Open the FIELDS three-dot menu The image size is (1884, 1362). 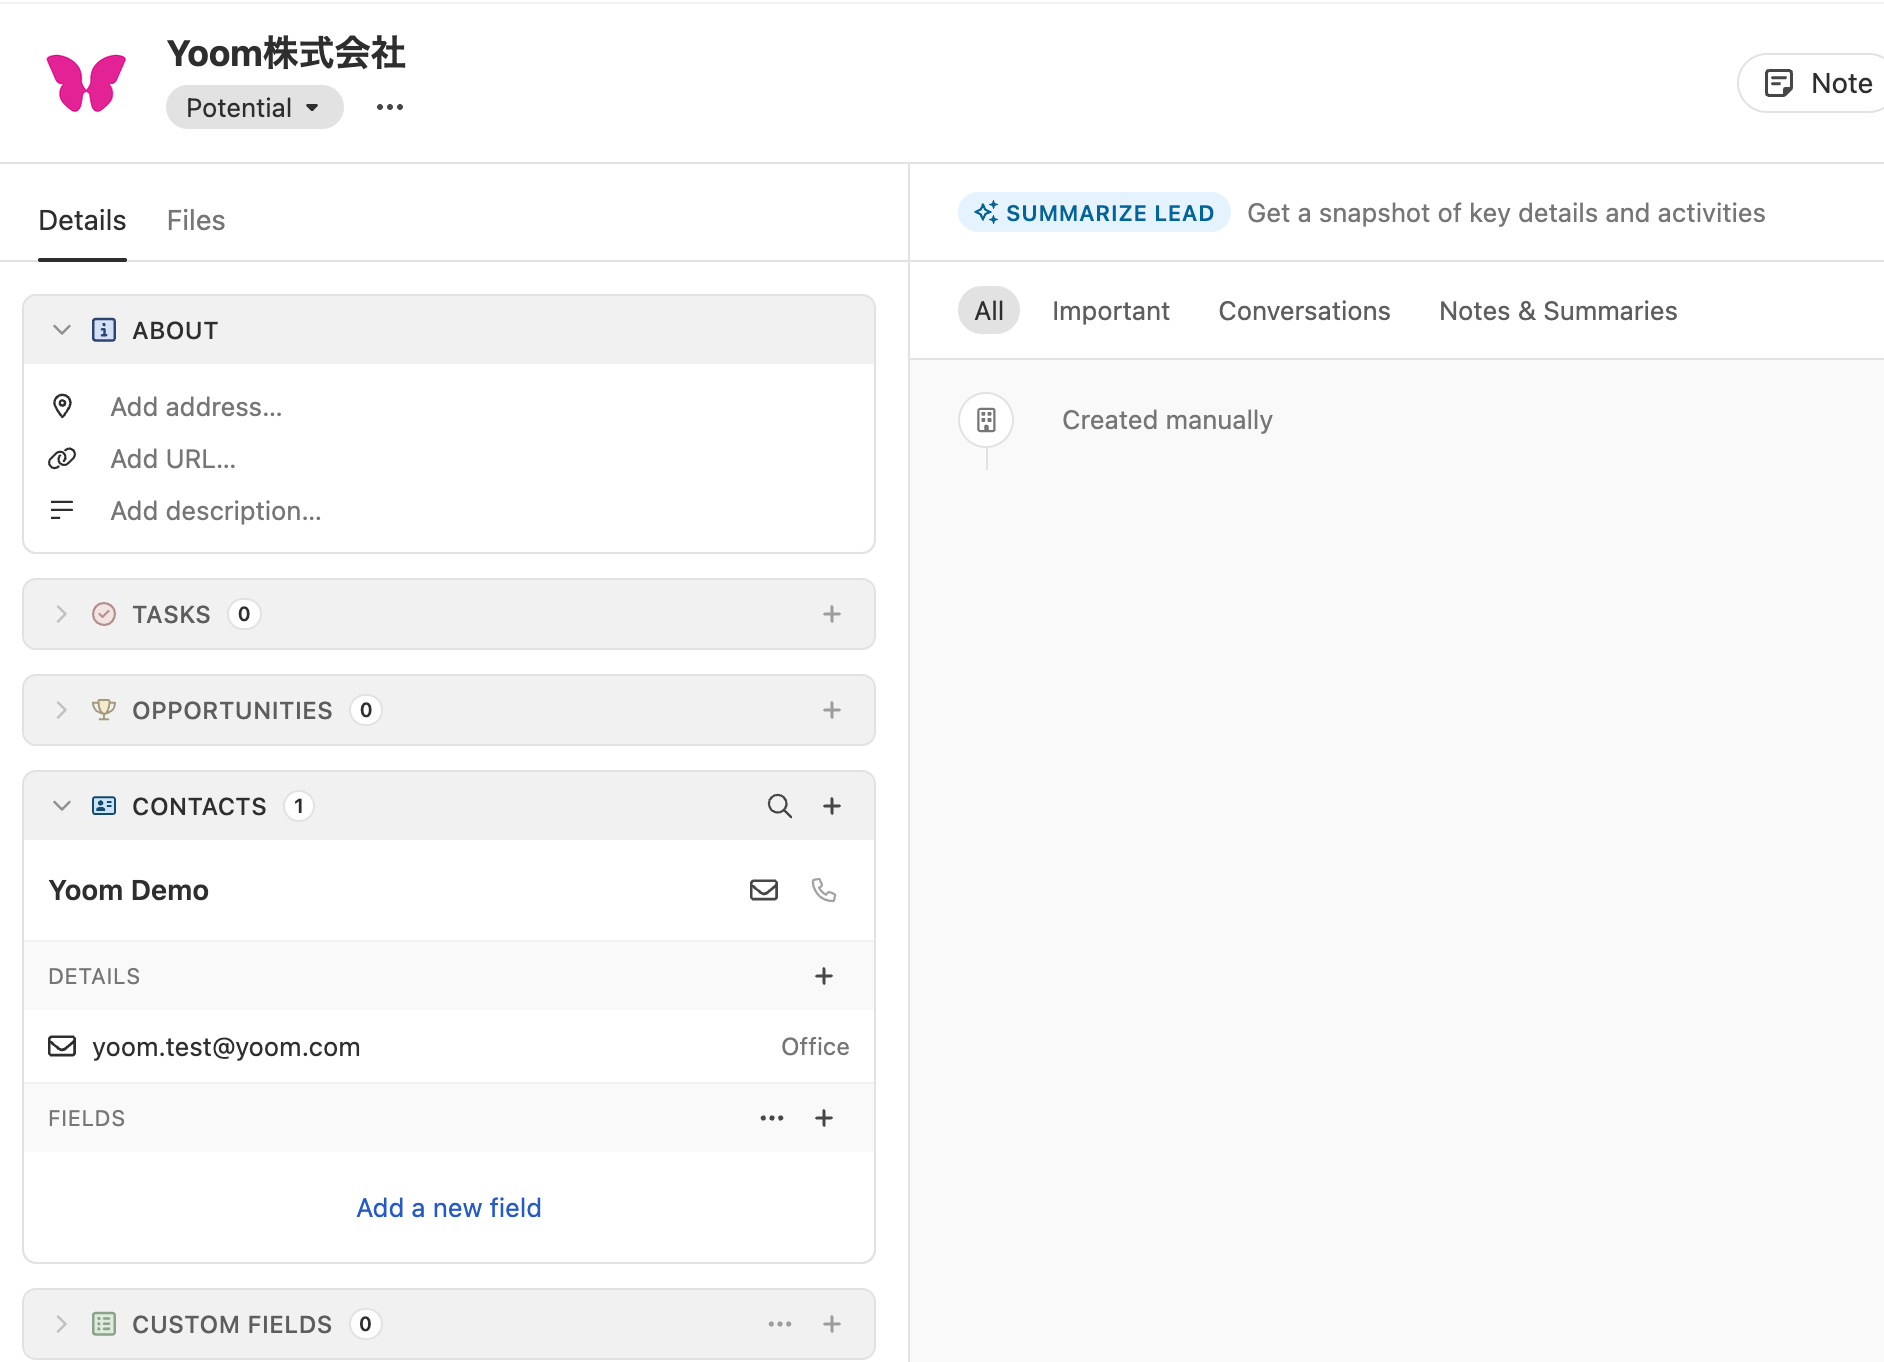click(771, 1118)
